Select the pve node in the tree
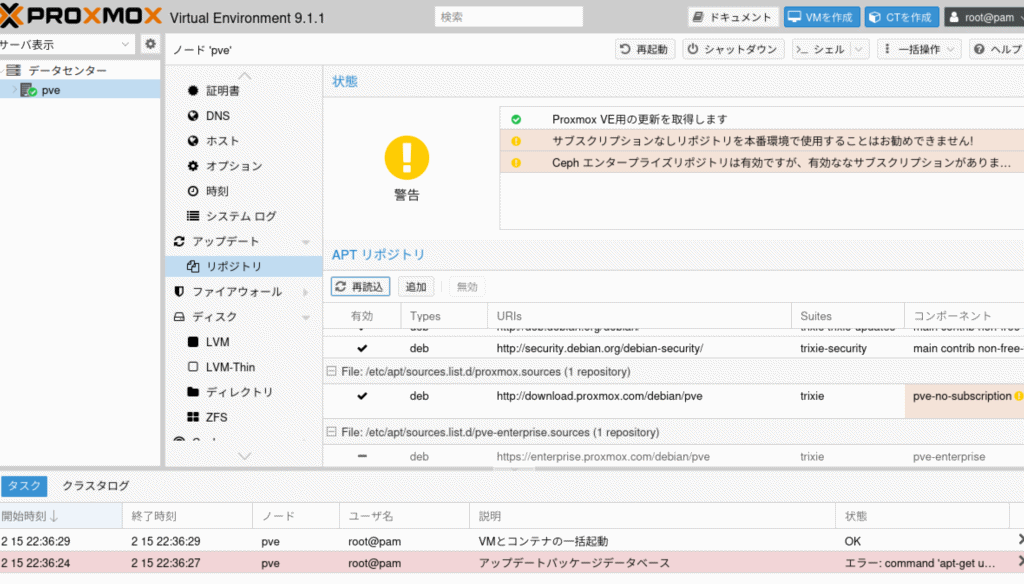 50,90
